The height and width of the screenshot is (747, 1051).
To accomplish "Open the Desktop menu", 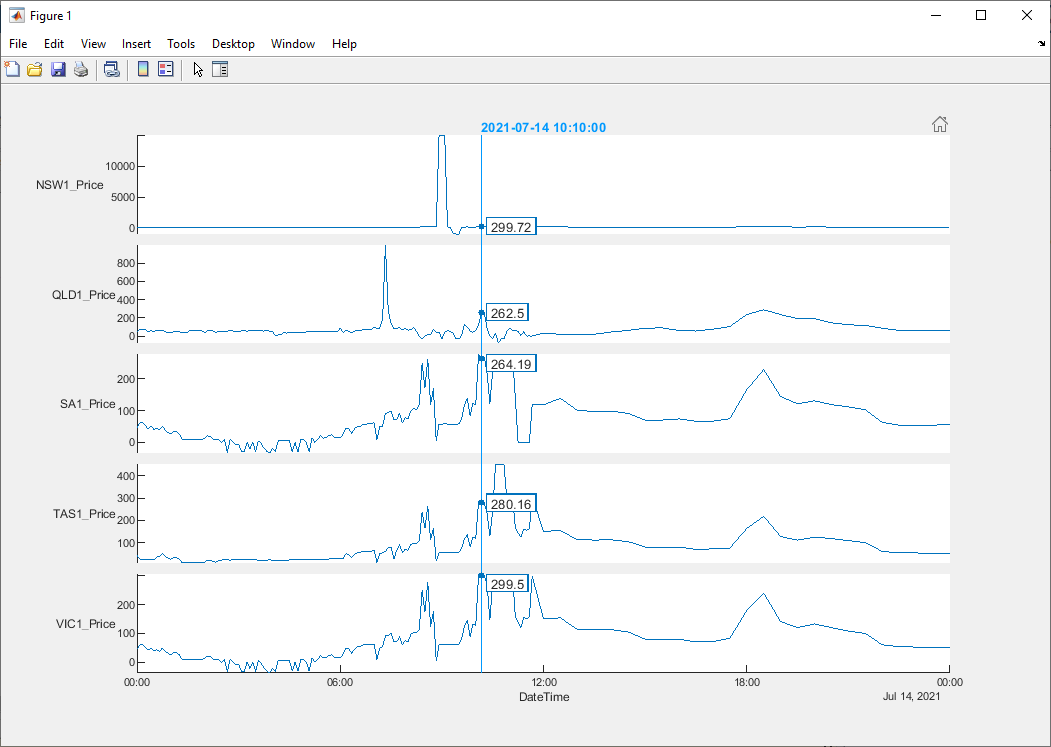I will point(233,44).
